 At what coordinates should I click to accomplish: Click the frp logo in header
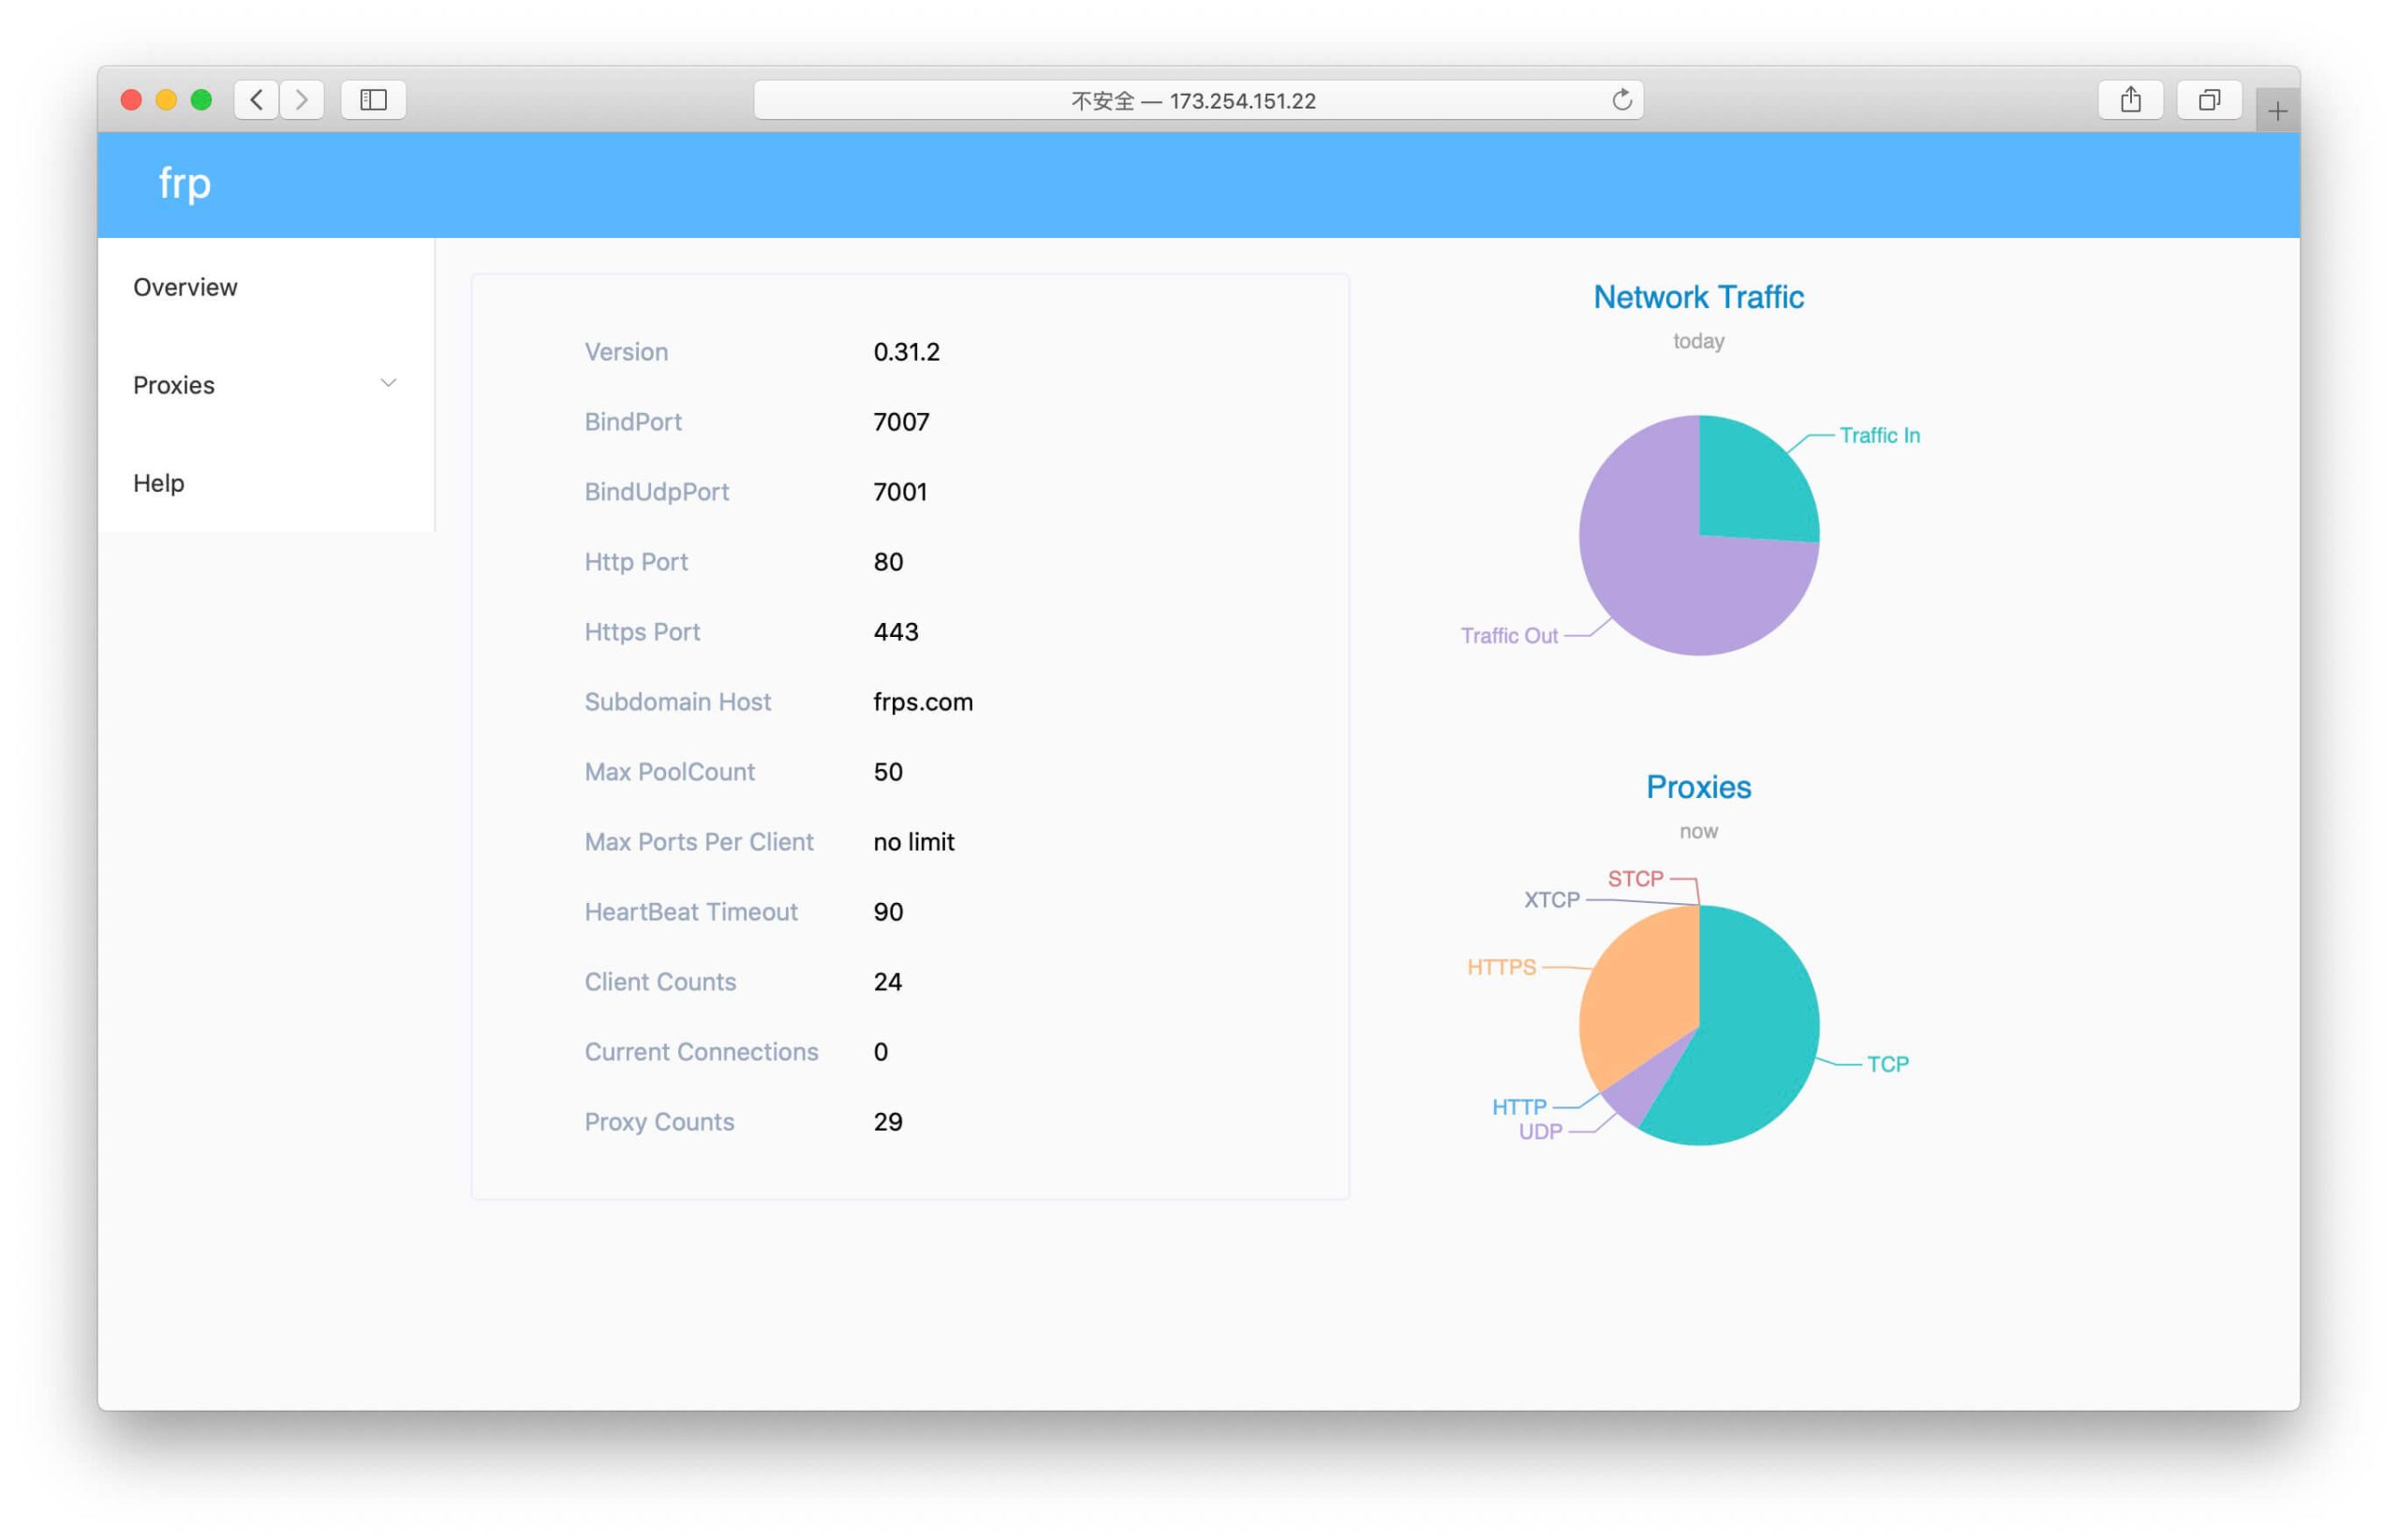(x=185, y=184)
